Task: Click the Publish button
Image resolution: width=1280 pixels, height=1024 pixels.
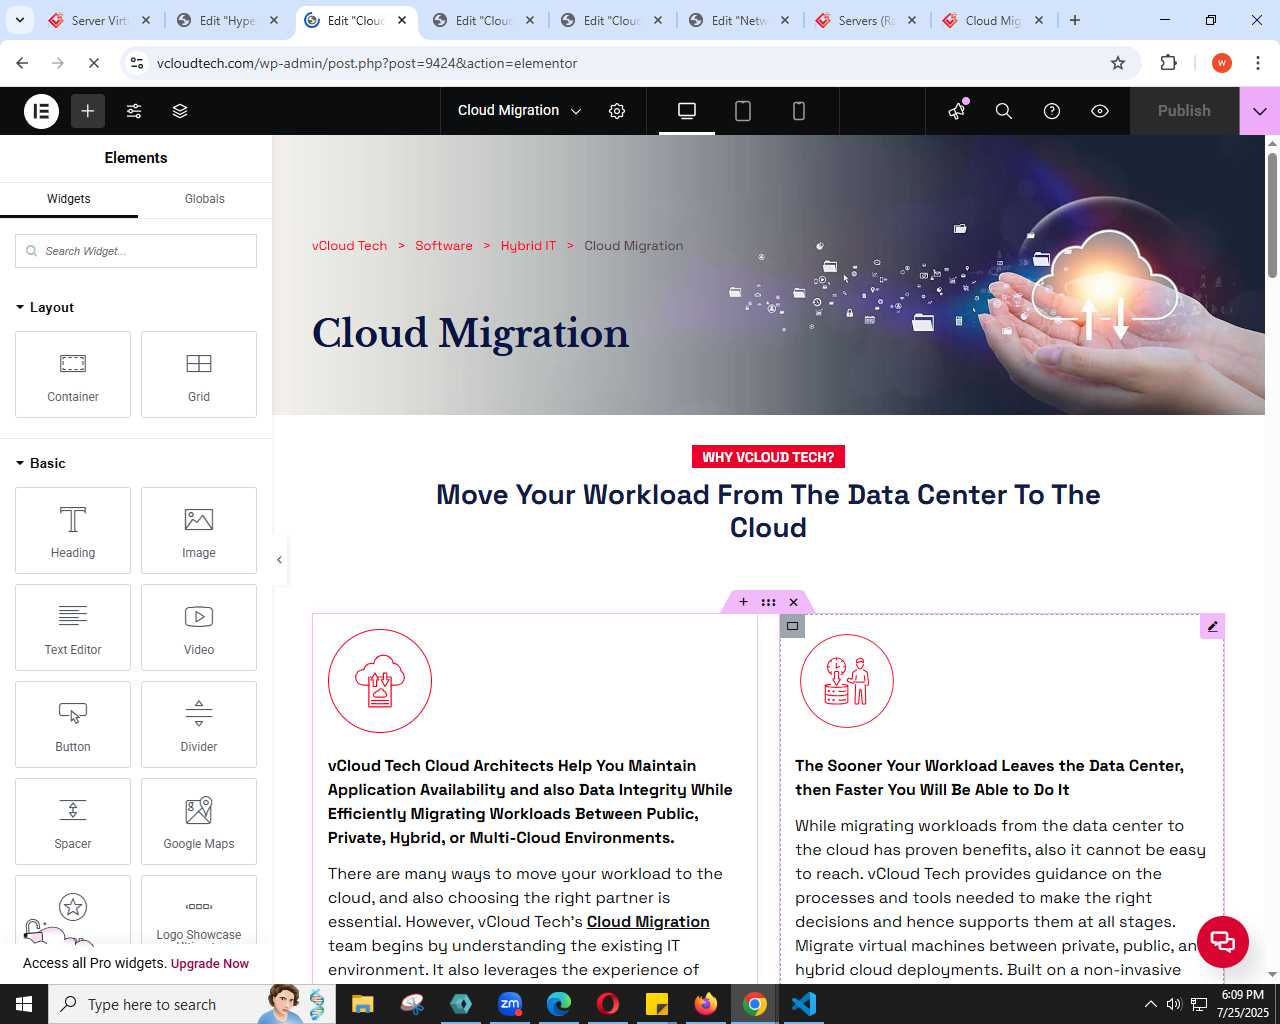Action: (1184, 111)
